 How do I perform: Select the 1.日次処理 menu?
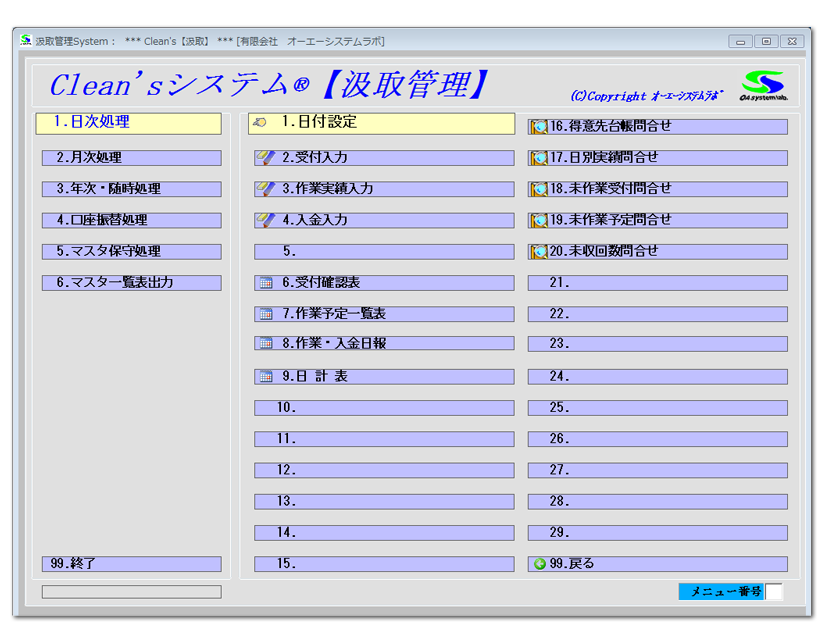pyautogui.click(x=129, y=124)
